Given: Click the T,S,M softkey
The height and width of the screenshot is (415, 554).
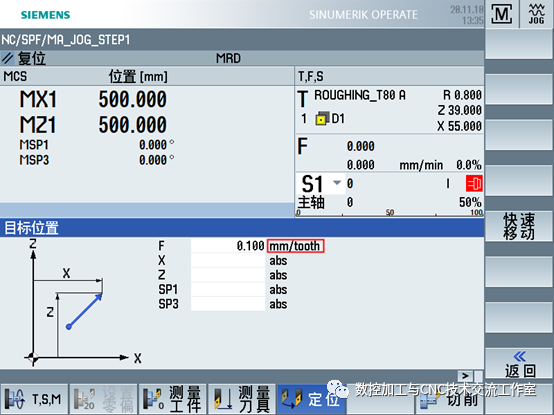Looking at the screenshot, I should tap(34, 399).
